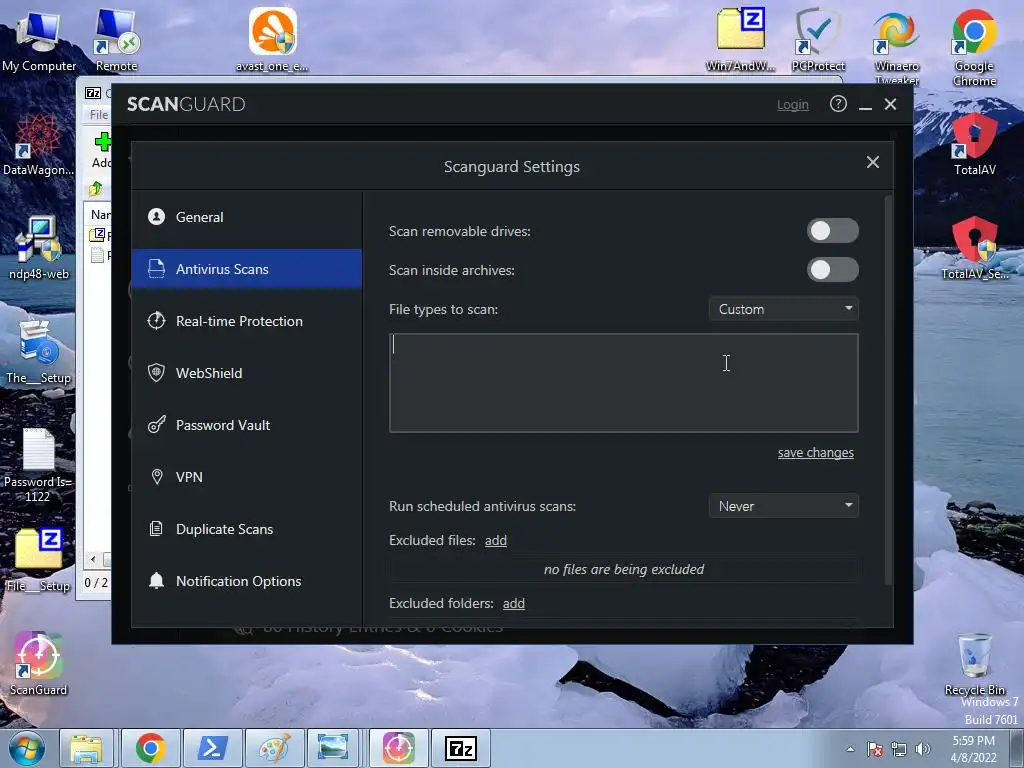Viewport: 1024px width, 768px height.
Task: Click taskbar clock showing 5:59 PM
Action: (974, 749)
